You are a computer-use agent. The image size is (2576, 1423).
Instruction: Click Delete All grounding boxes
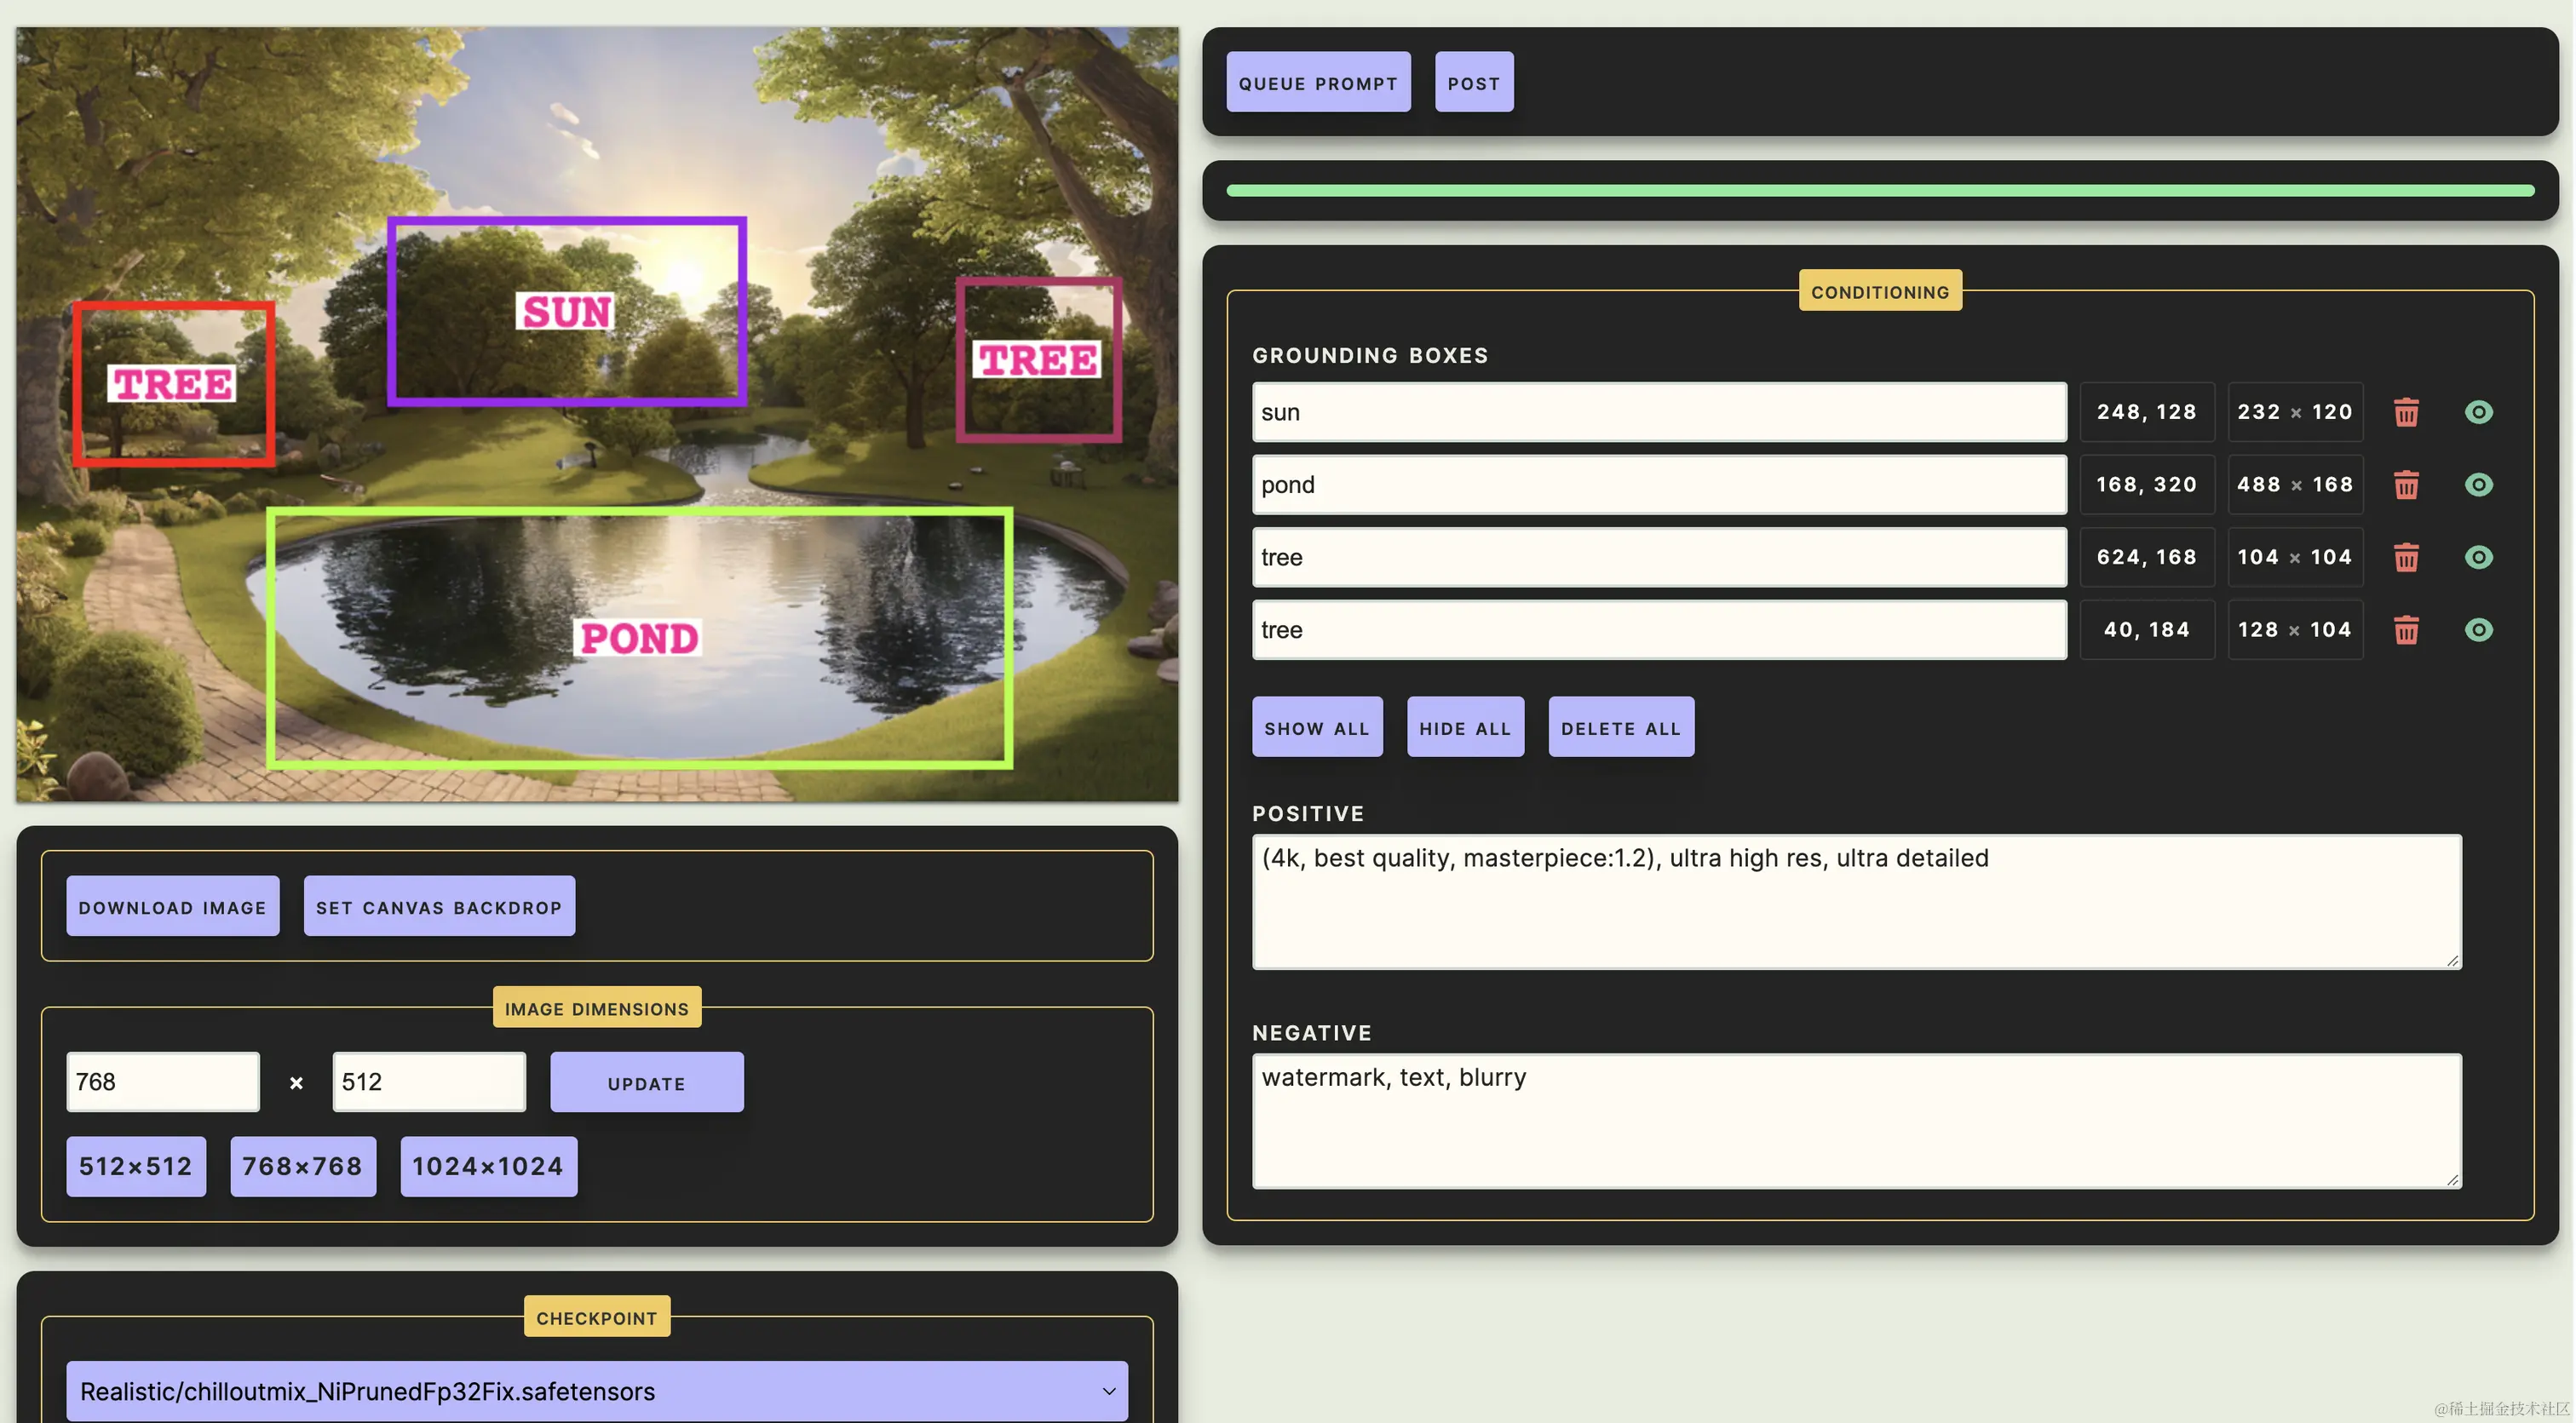(1620, 728)
